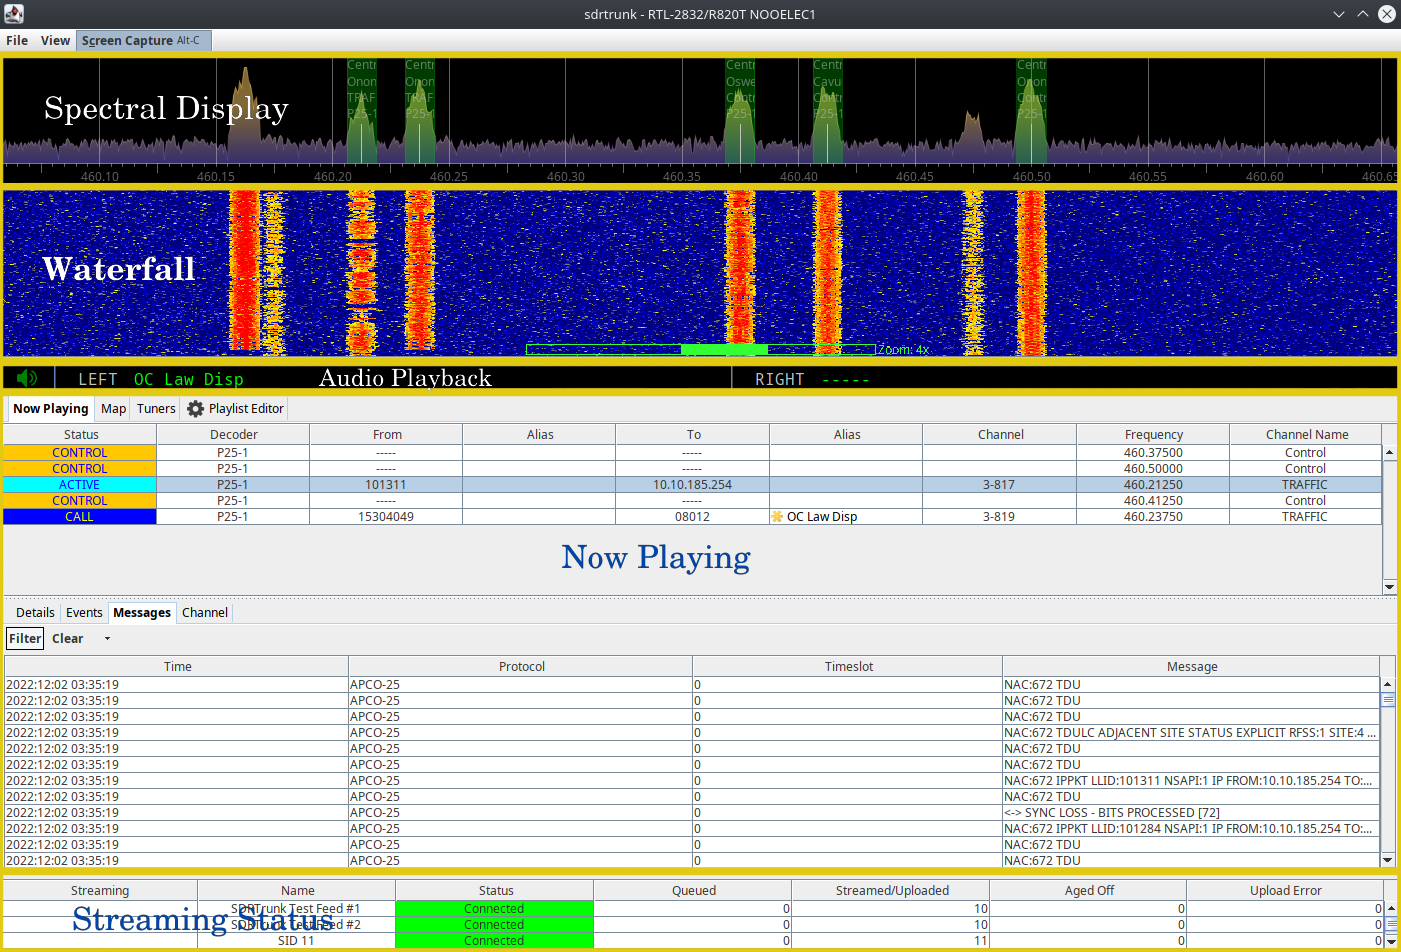Viewport: 1401px width, 952px height.
Task: Click the Upload Error column header
Action: pos(1285,891)
